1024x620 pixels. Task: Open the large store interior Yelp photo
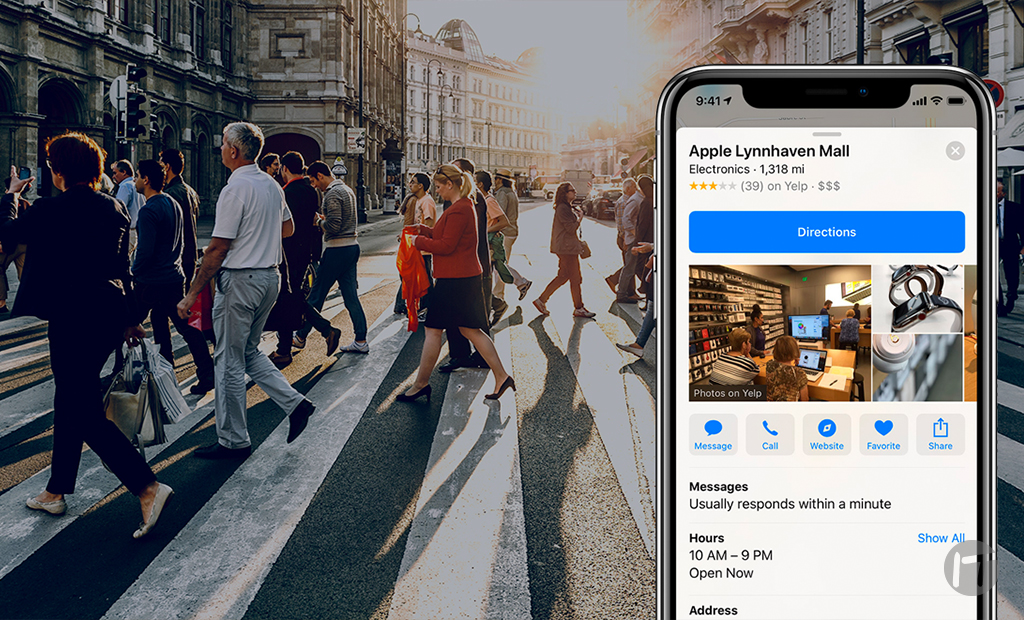click(780, 333)
